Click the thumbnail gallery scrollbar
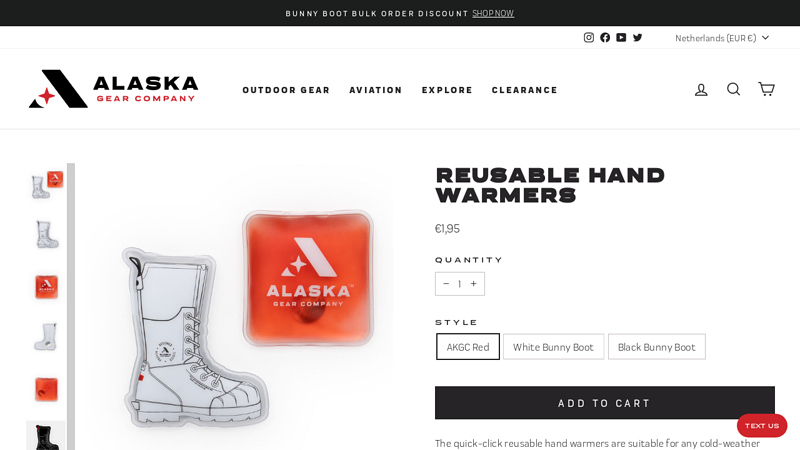The width and height of the screenshot is (800, 450). [71, 307]
